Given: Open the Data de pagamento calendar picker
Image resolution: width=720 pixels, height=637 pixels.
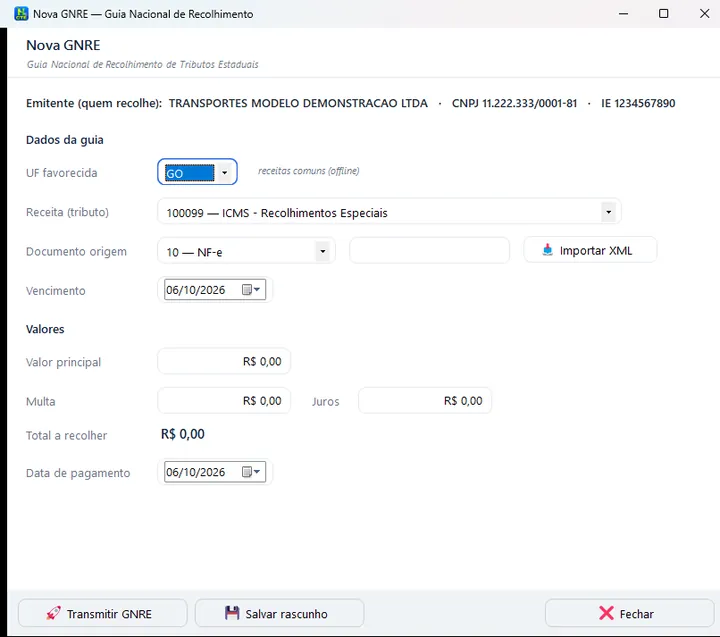Looking at the screenshot, I should click(x=251, y=472).
